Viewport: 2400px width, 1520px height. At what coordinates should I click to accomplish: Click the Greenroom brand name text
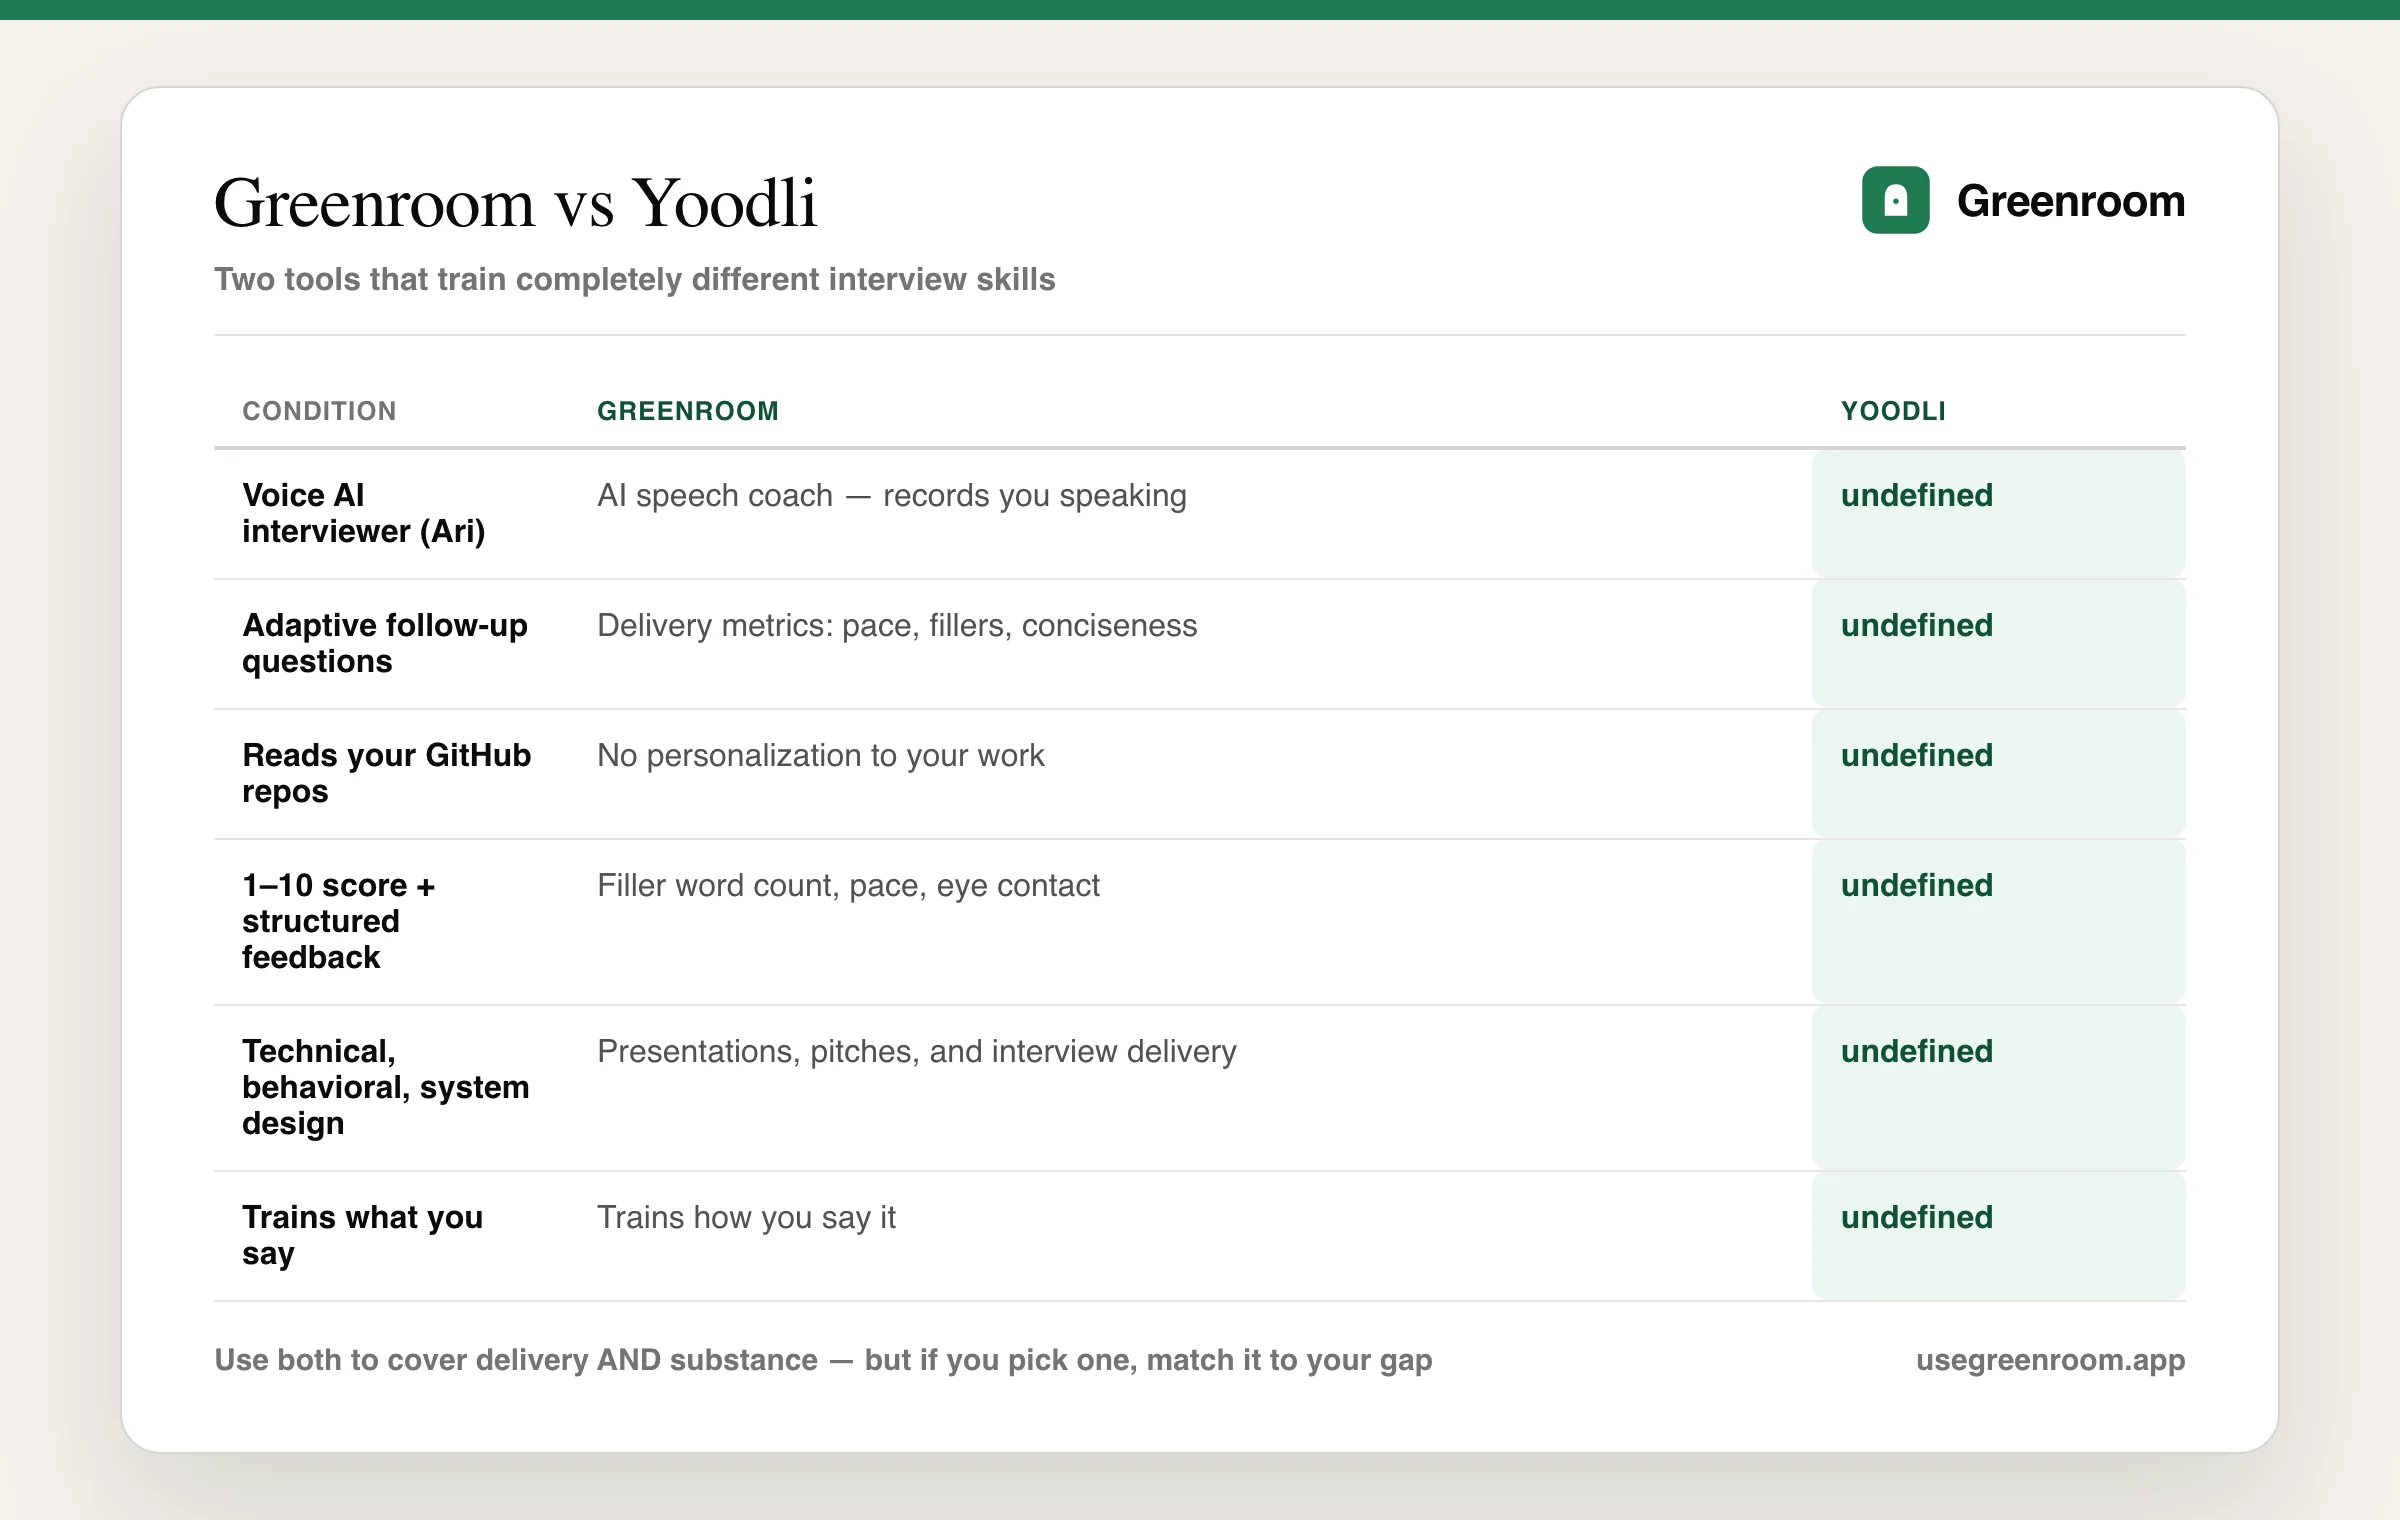2070,201
